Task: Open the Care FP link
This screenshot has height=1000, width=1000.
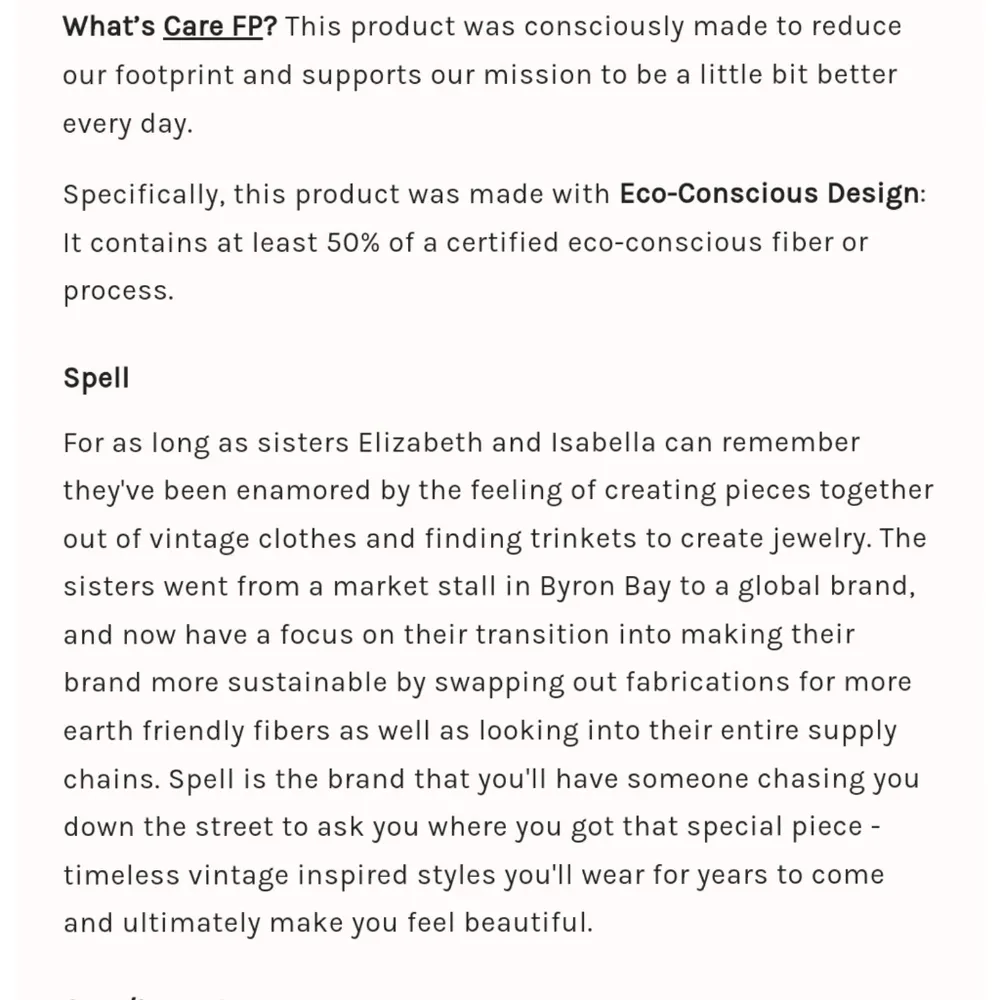Action: (212, 26)
